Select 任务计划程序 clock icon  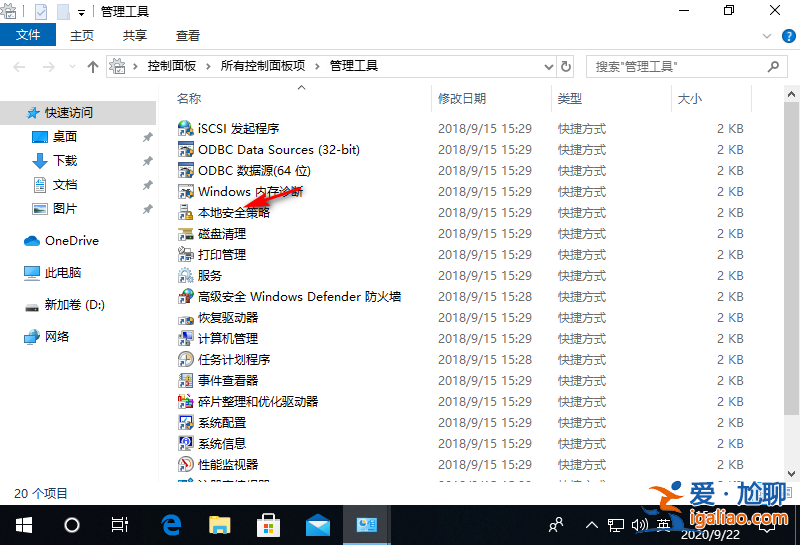[185, 359]
